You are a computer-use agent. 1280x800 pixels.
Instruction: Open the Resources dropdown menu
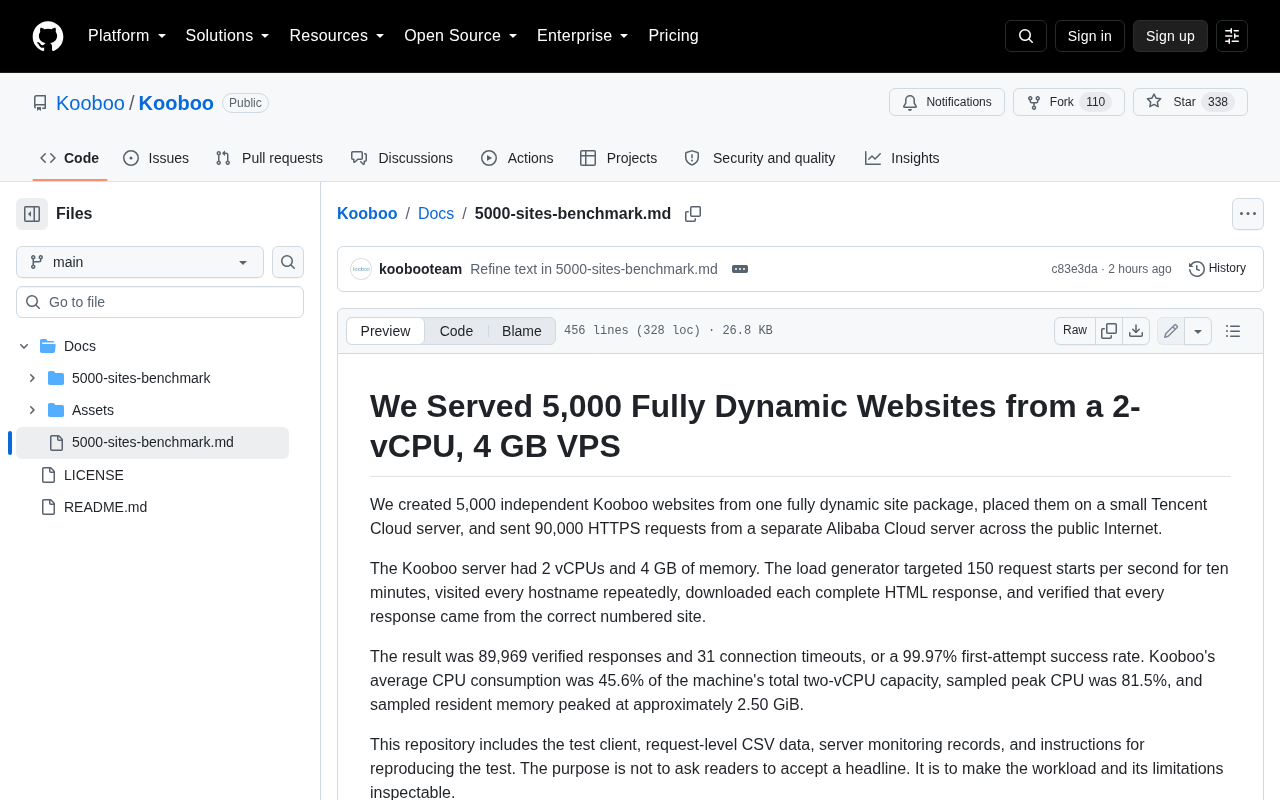[337, 36]
